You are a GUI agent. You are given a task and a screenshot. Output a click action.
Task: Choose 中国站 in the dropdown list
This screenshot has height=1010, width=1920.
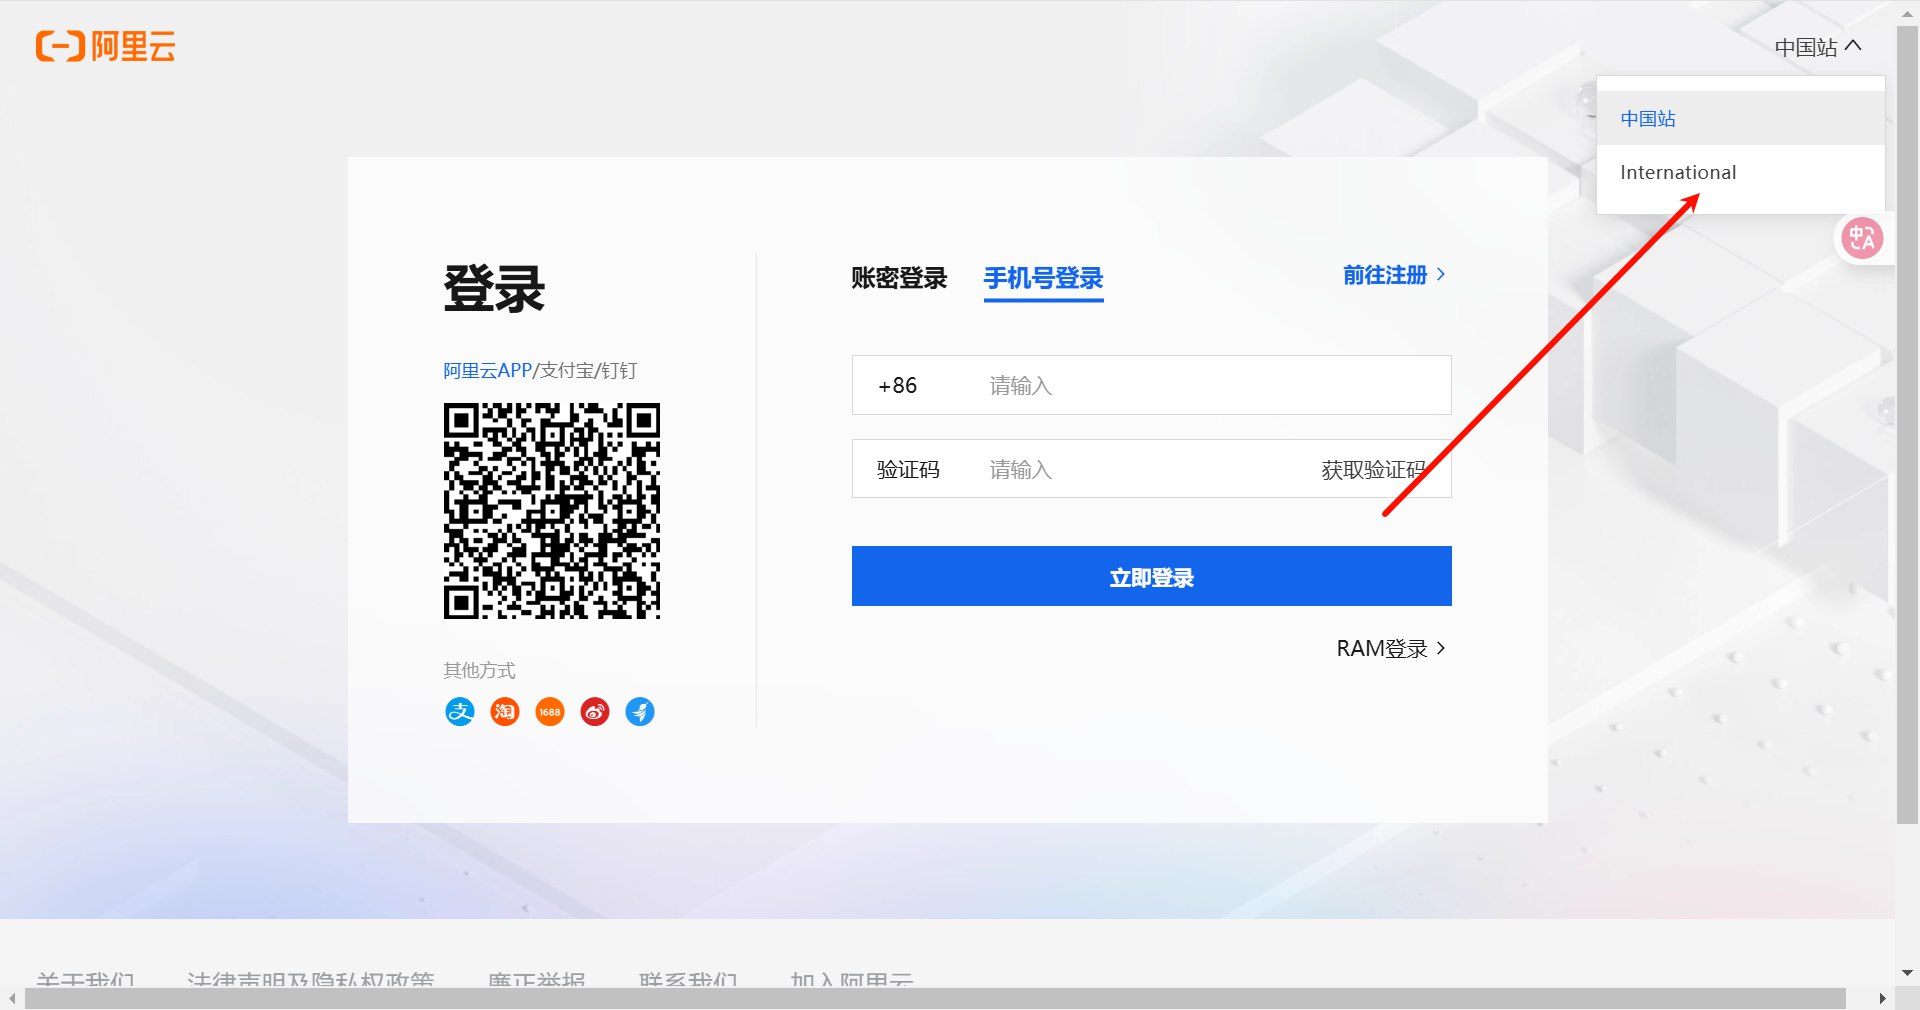1648,119
